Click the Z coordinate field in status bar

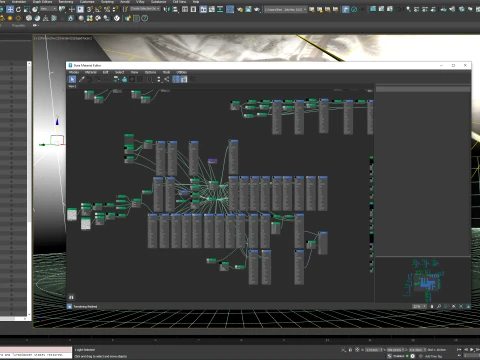(x=417, y=350)
